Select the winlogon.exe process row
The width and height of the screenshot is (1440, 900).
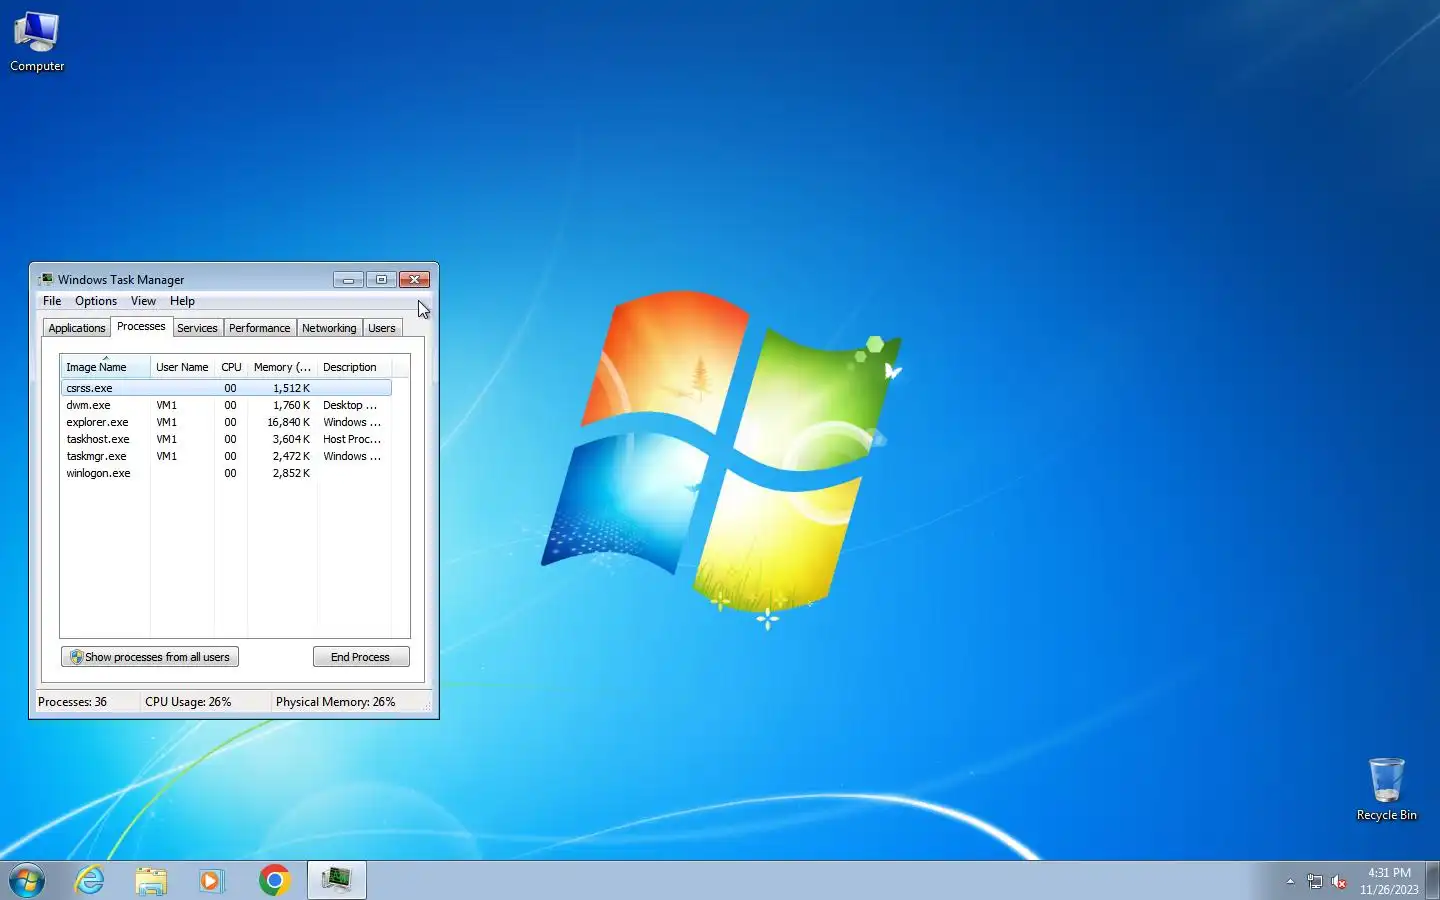[226, 473]
